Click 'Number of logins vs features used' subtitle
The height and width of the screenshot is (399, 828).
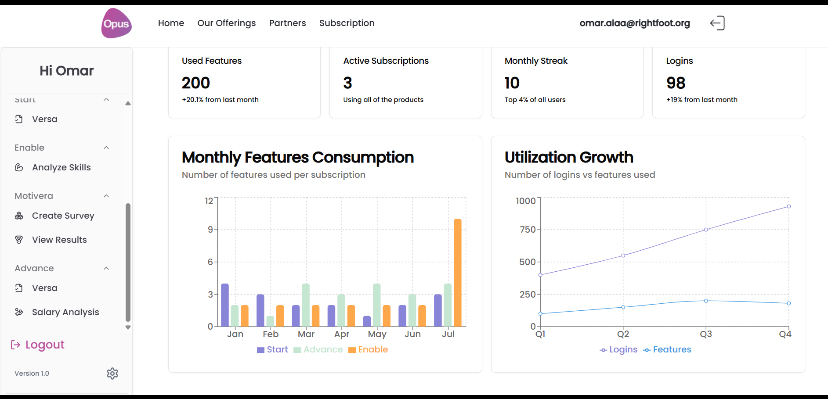[x=580, y=175]
